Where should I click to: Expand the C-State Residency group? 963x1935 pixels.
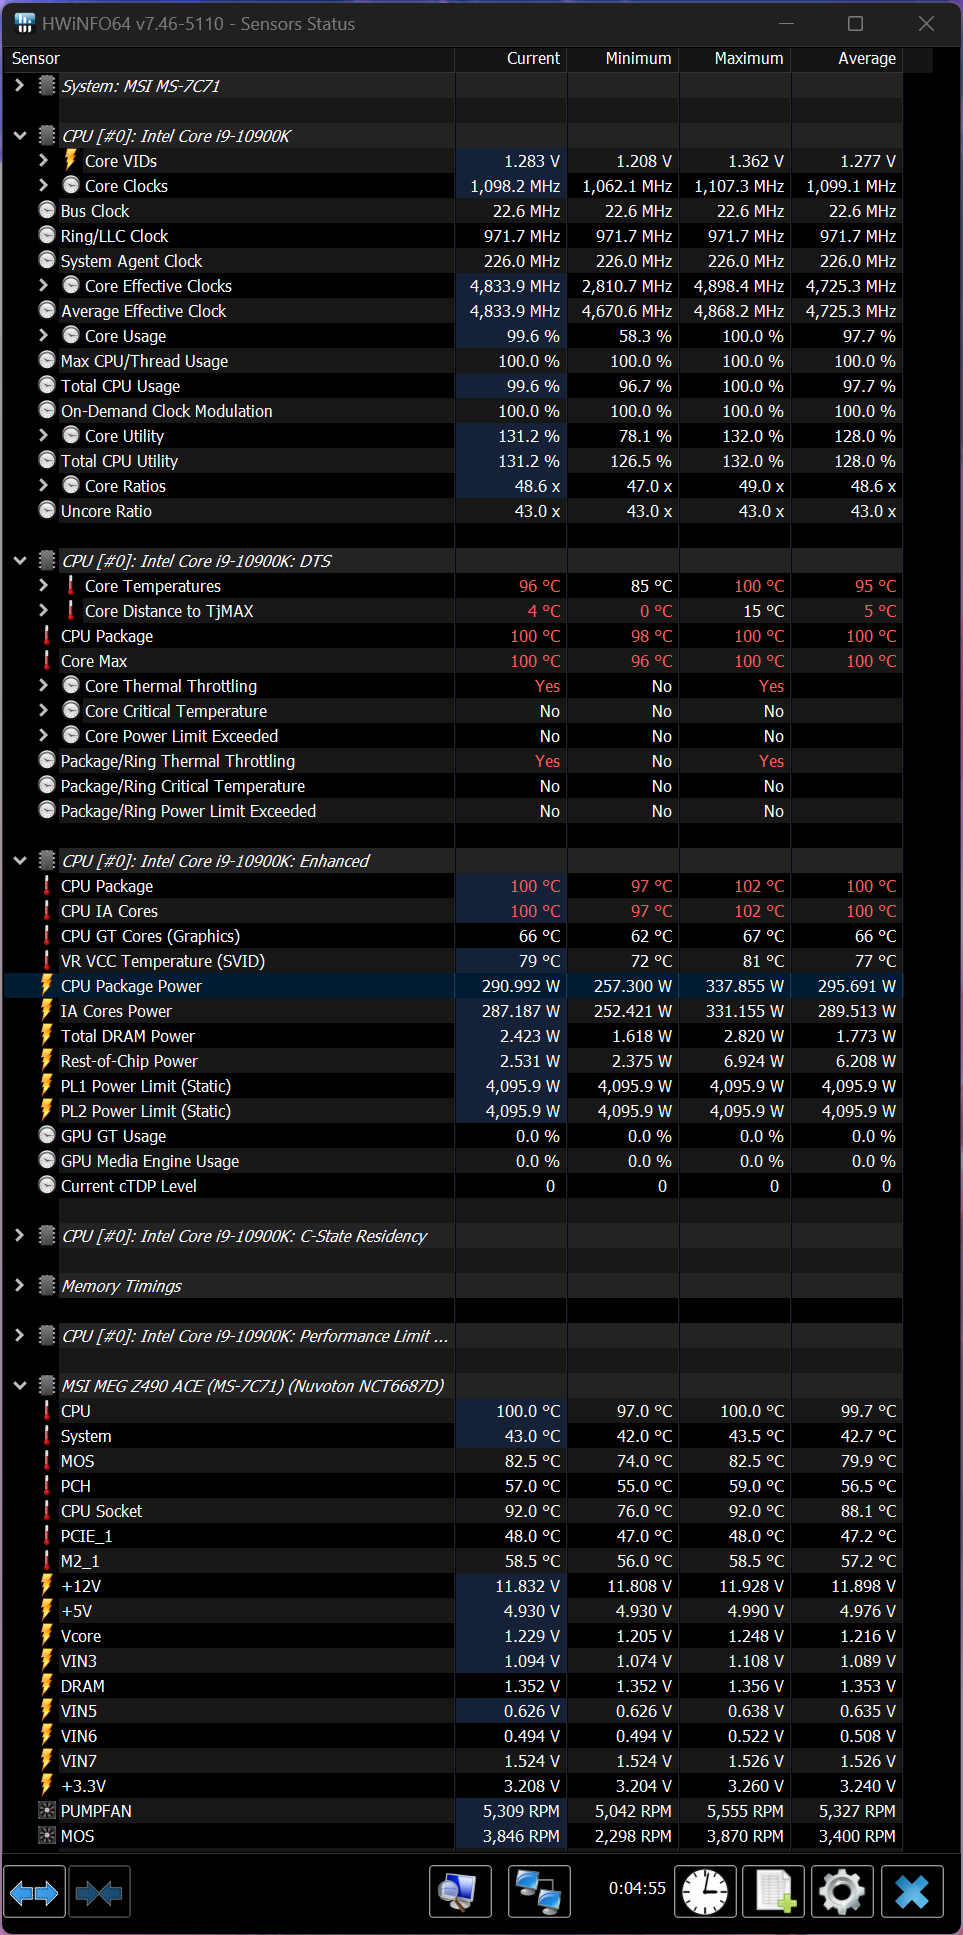[19, 1236]
